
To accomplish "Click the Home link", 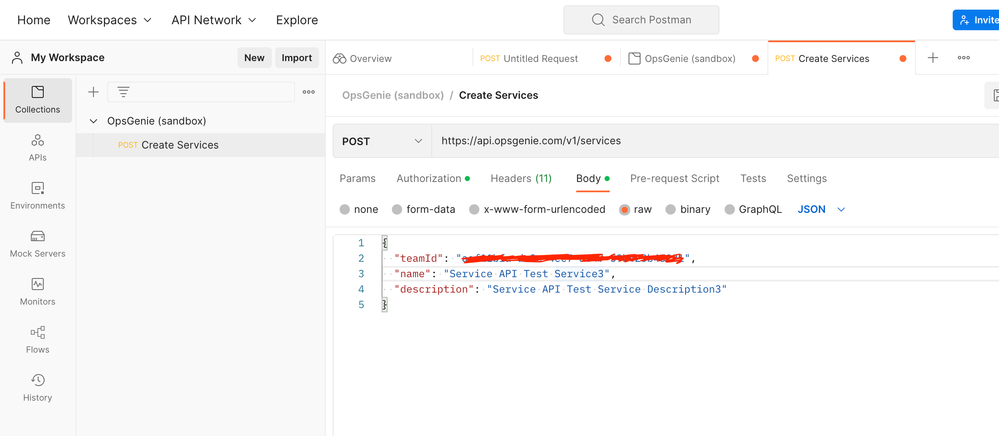I will (34, 20).
